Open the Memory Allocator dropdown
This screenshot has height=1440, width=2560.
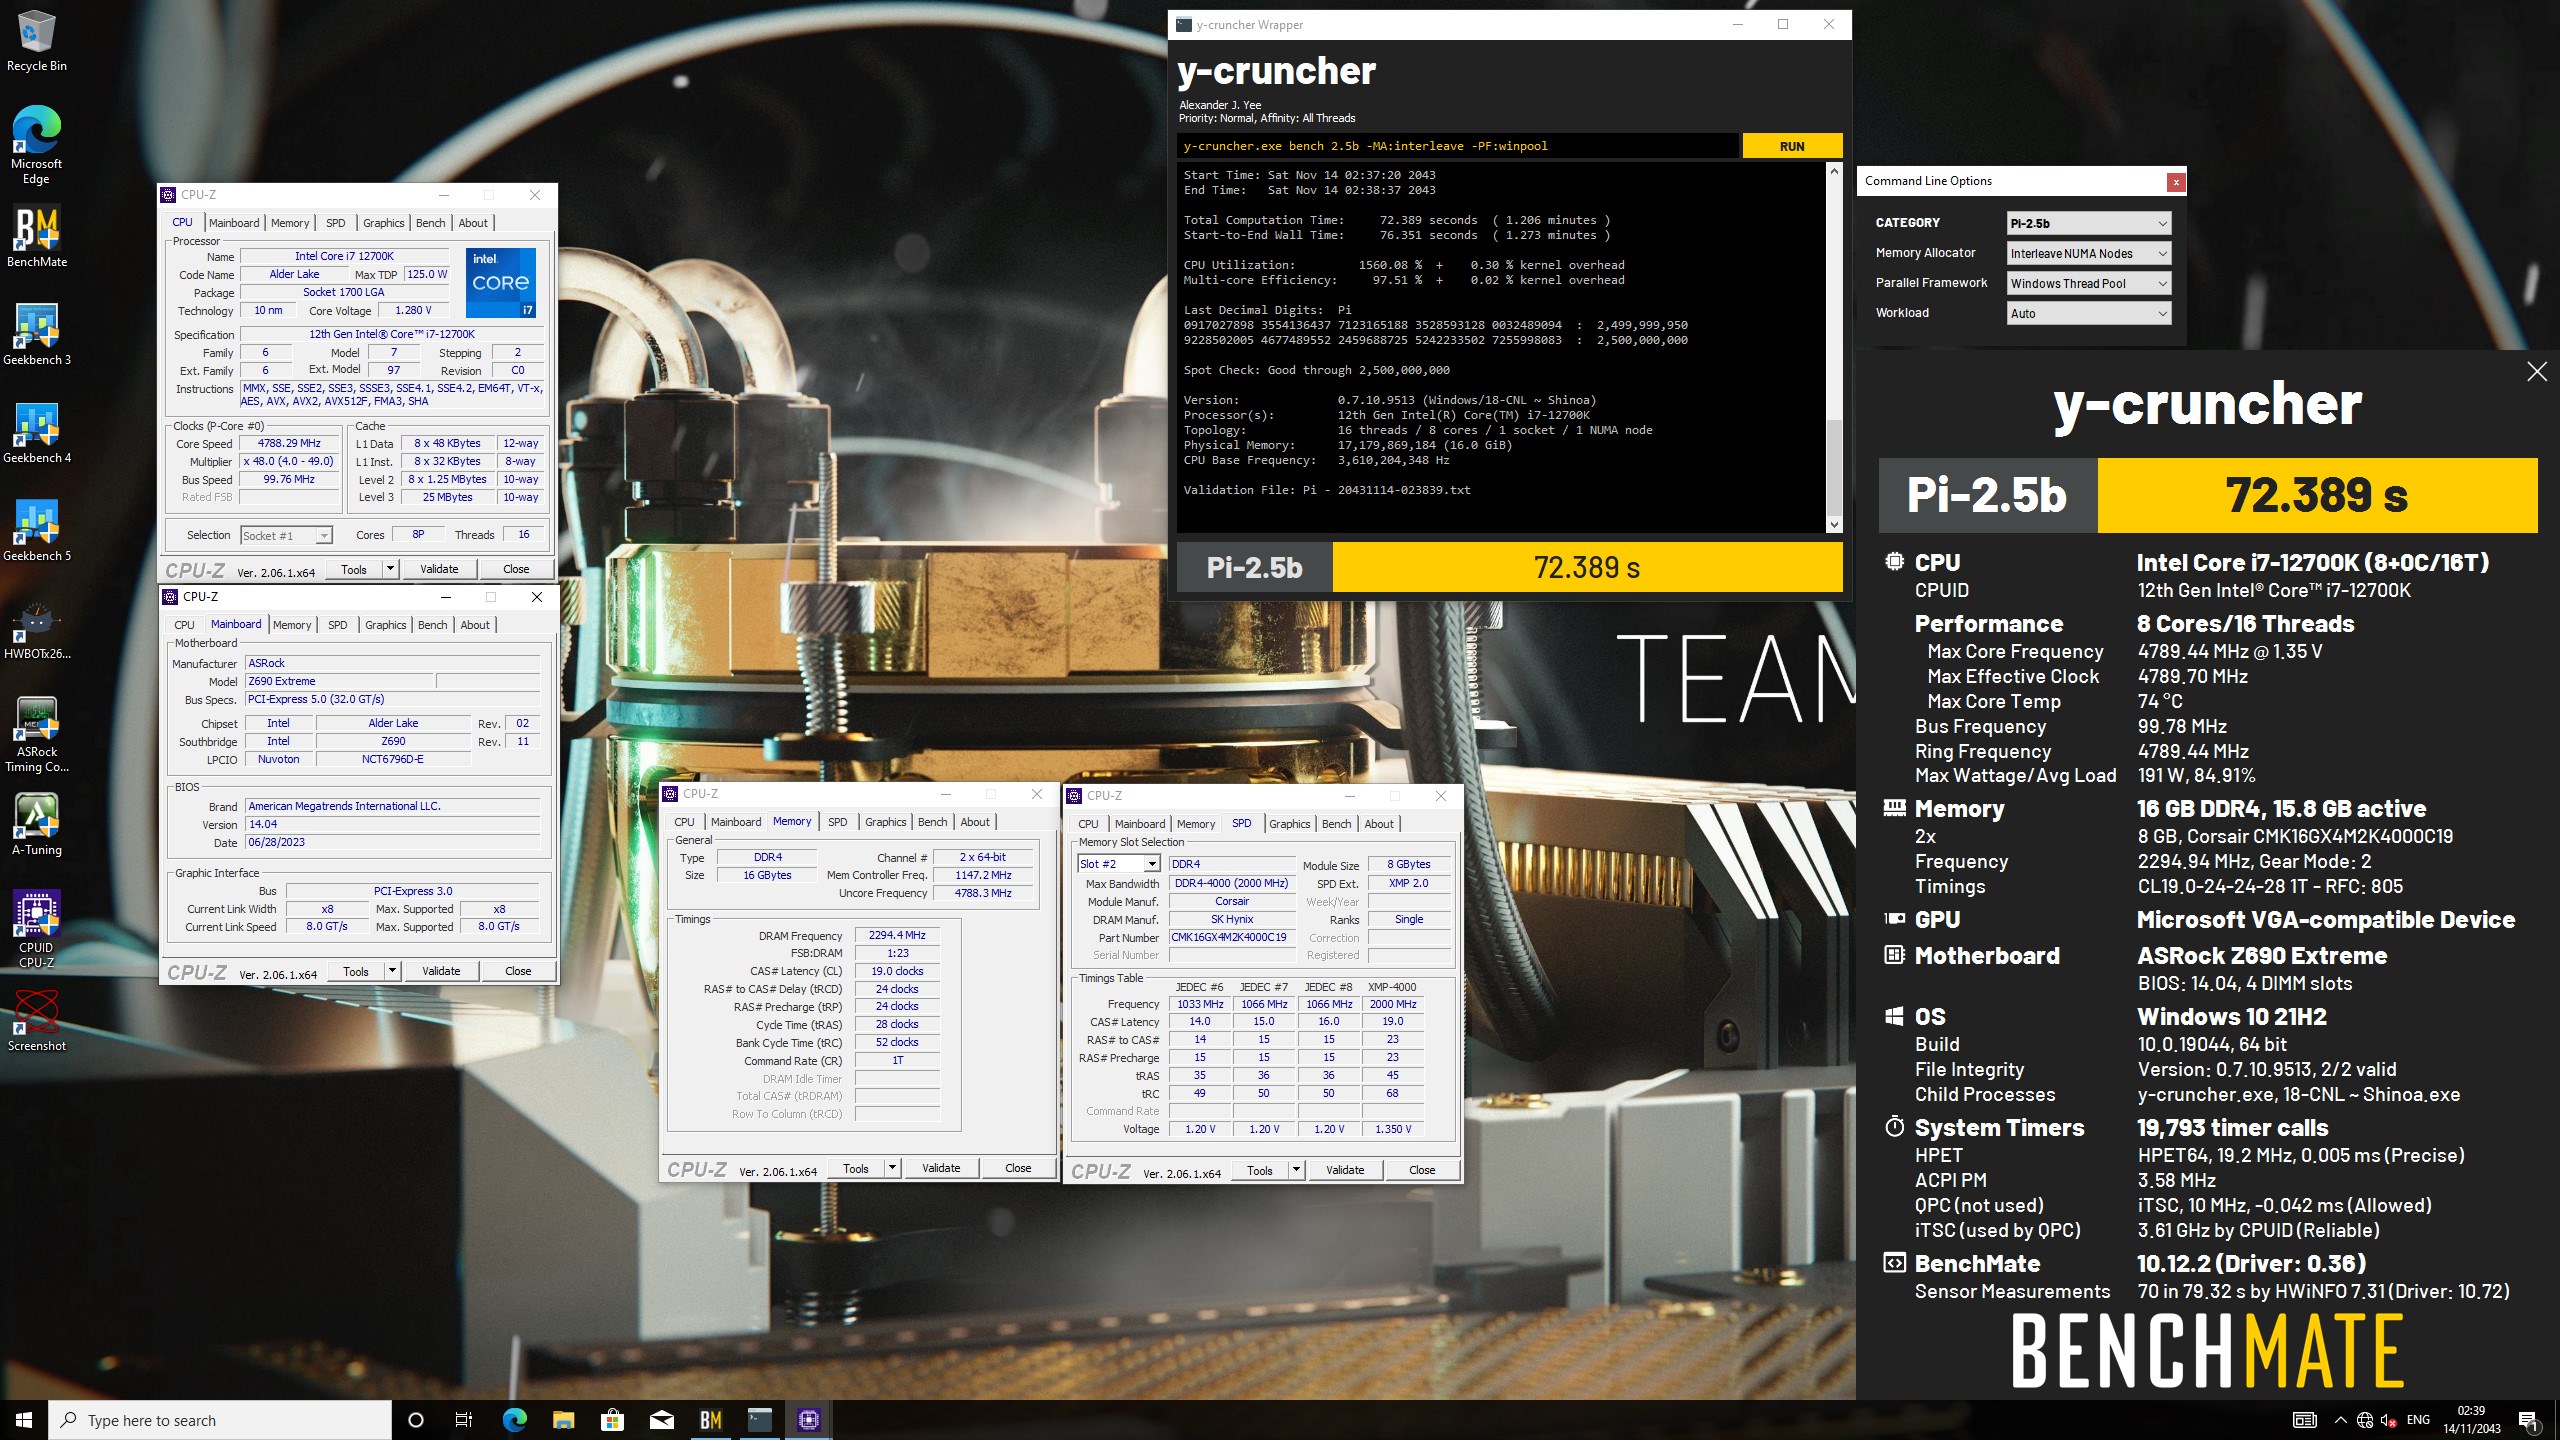2088,254
